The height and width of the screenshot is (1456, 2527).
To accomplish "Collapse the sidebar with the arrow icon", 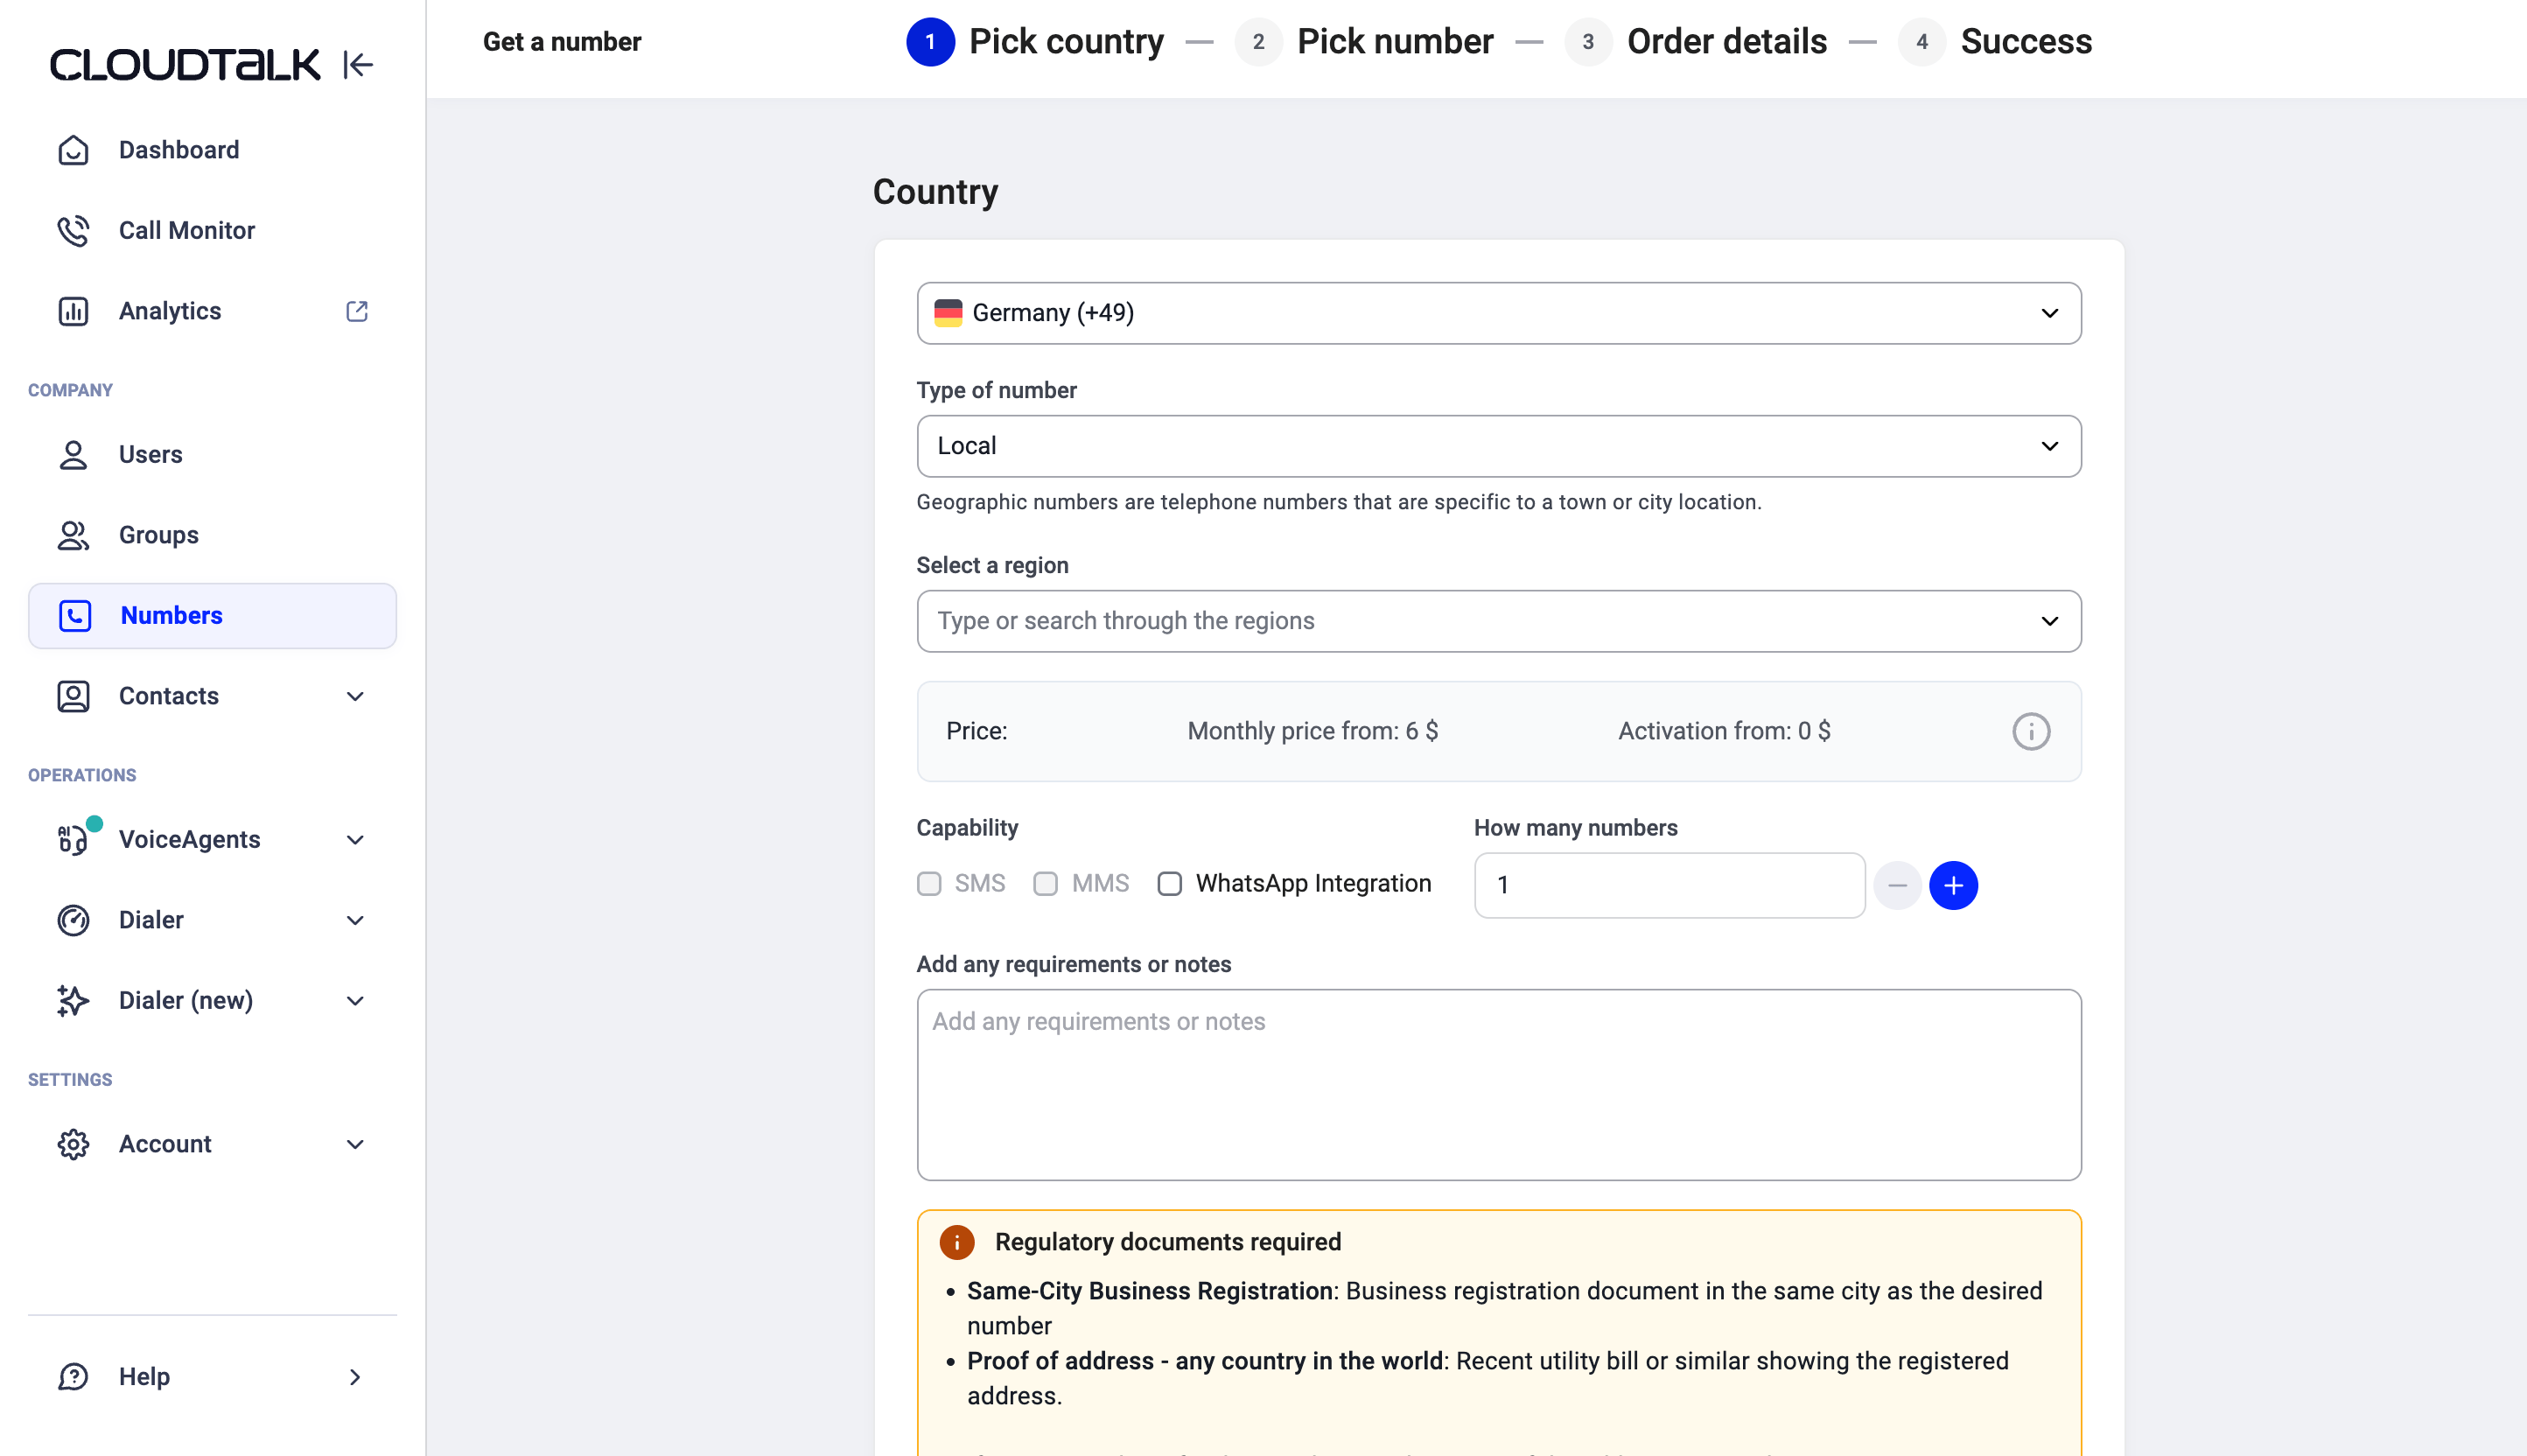I will (x=357, y=65).
